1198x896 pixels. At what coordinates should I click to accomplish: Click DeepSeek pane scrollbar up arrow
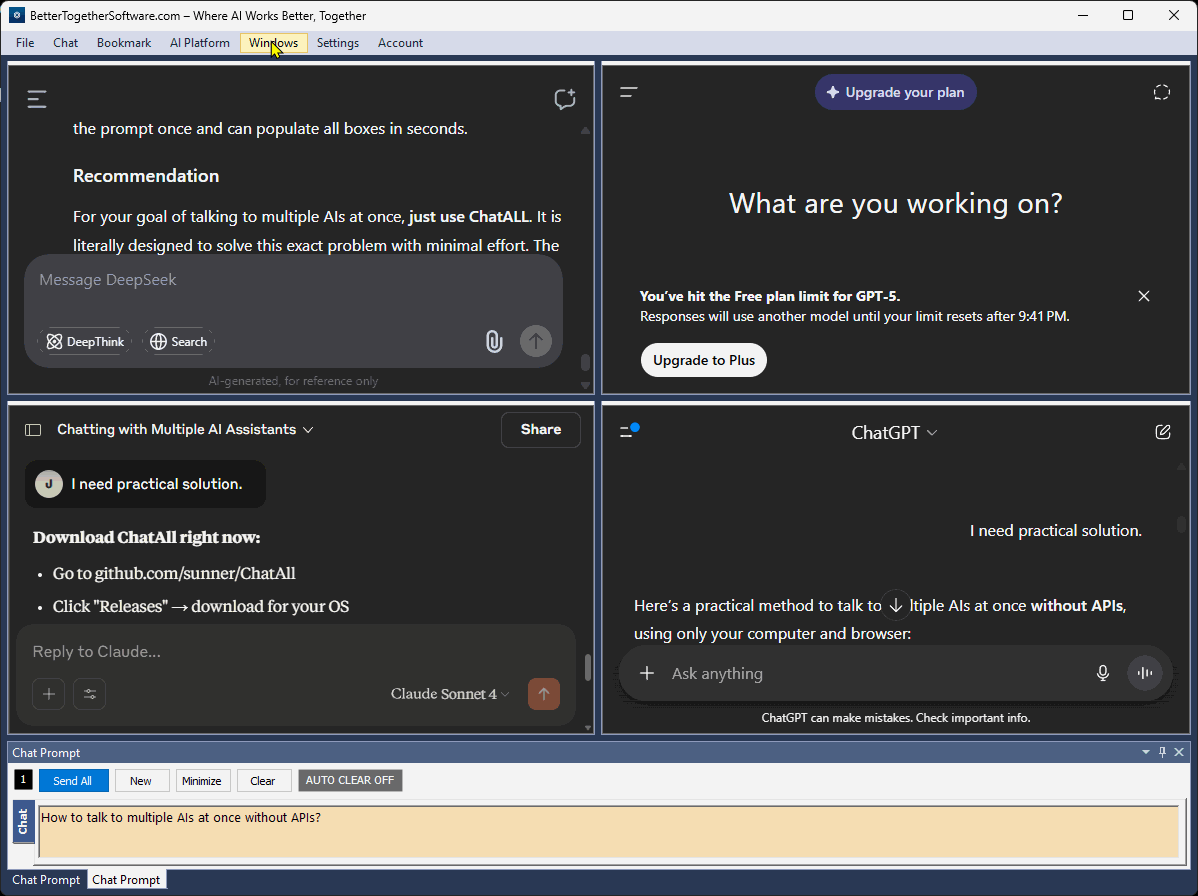pyautogui.click(x=585, y=131)
